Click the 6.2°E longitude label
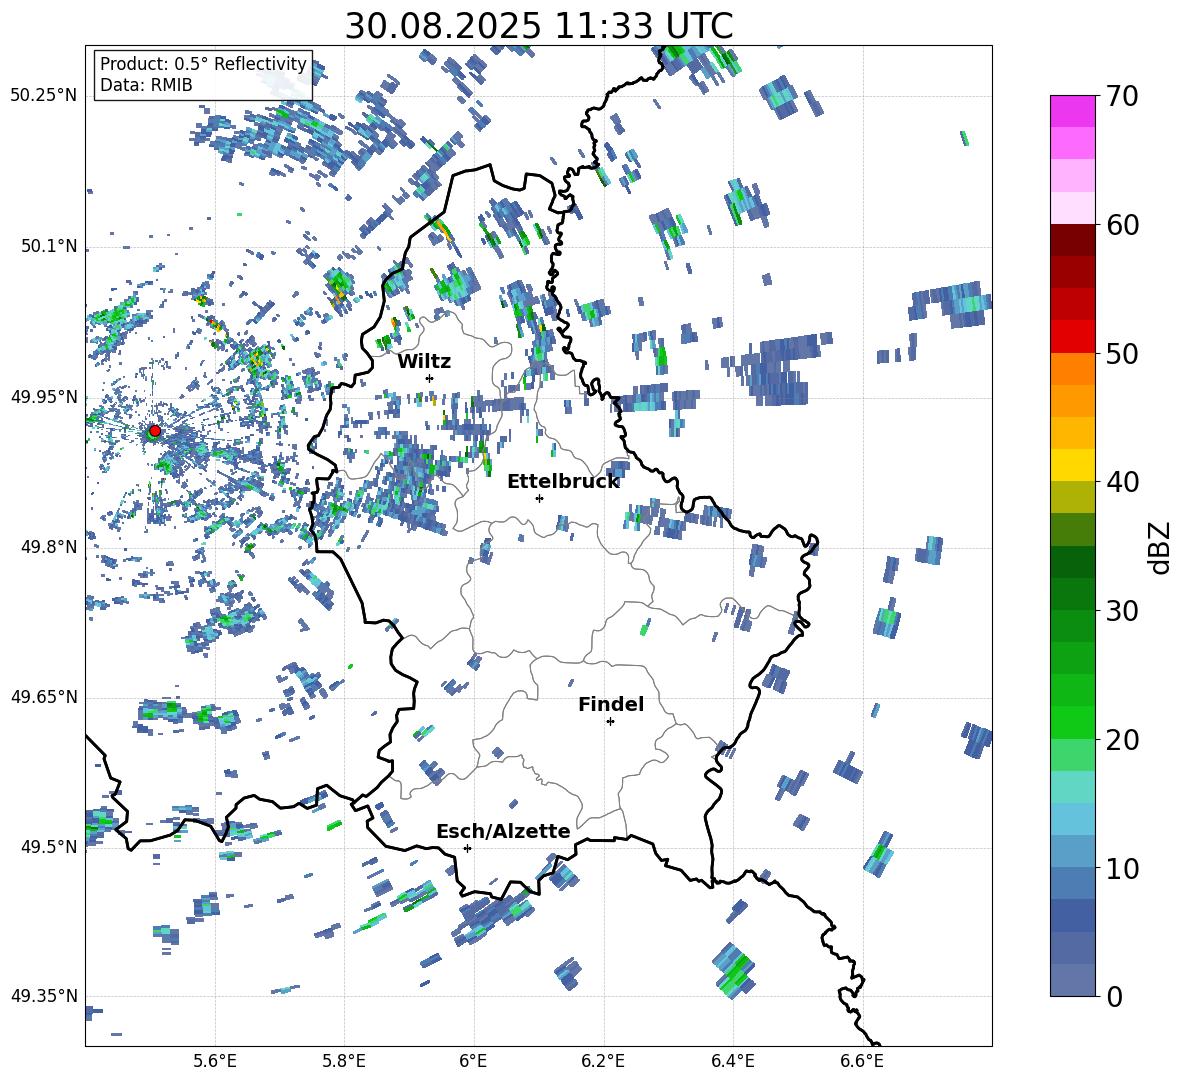Image resolution: width=1184 pixels, height=1081 pixels. [x=603, y=1061]
